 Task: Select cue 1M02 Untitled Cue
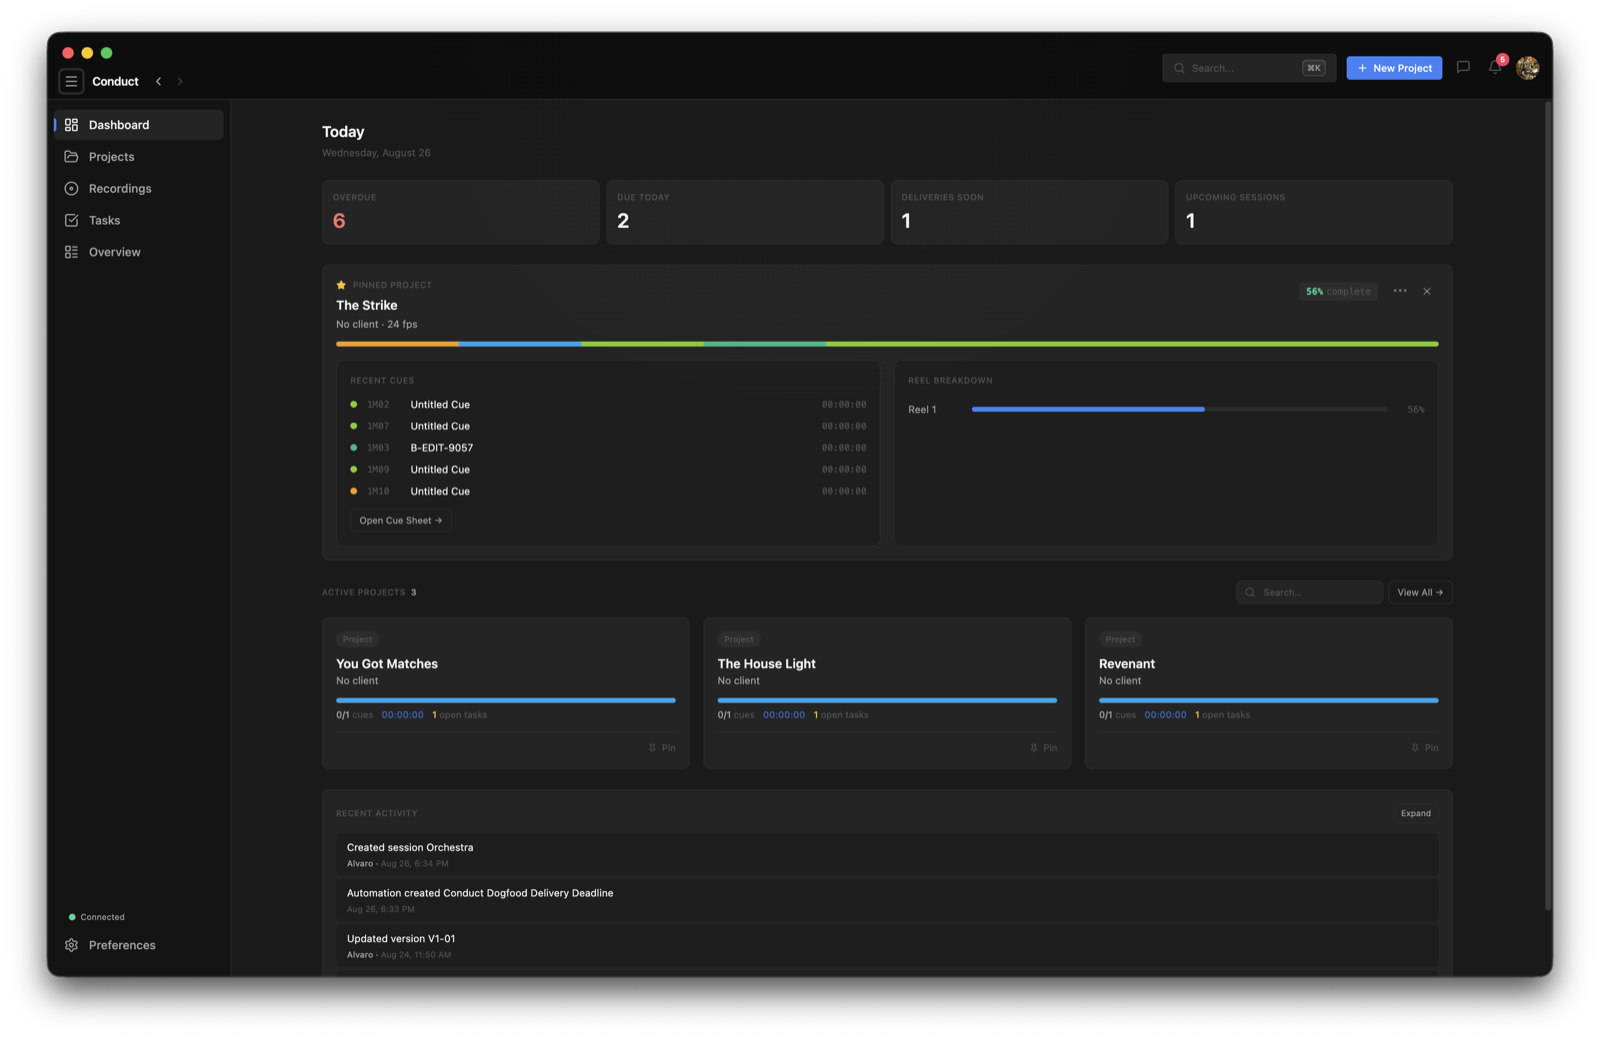(608, 405)
